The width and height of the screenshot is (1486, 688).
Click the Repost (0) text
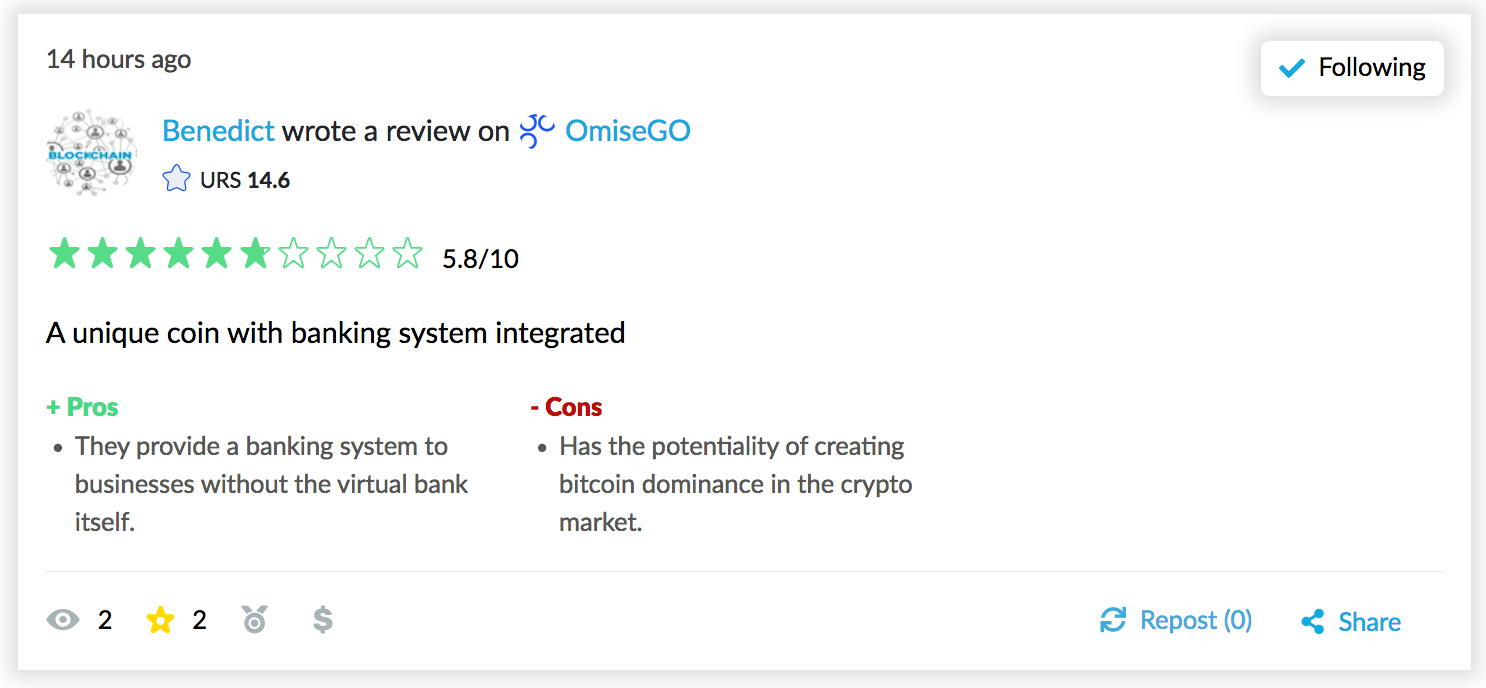[1195, 620]
